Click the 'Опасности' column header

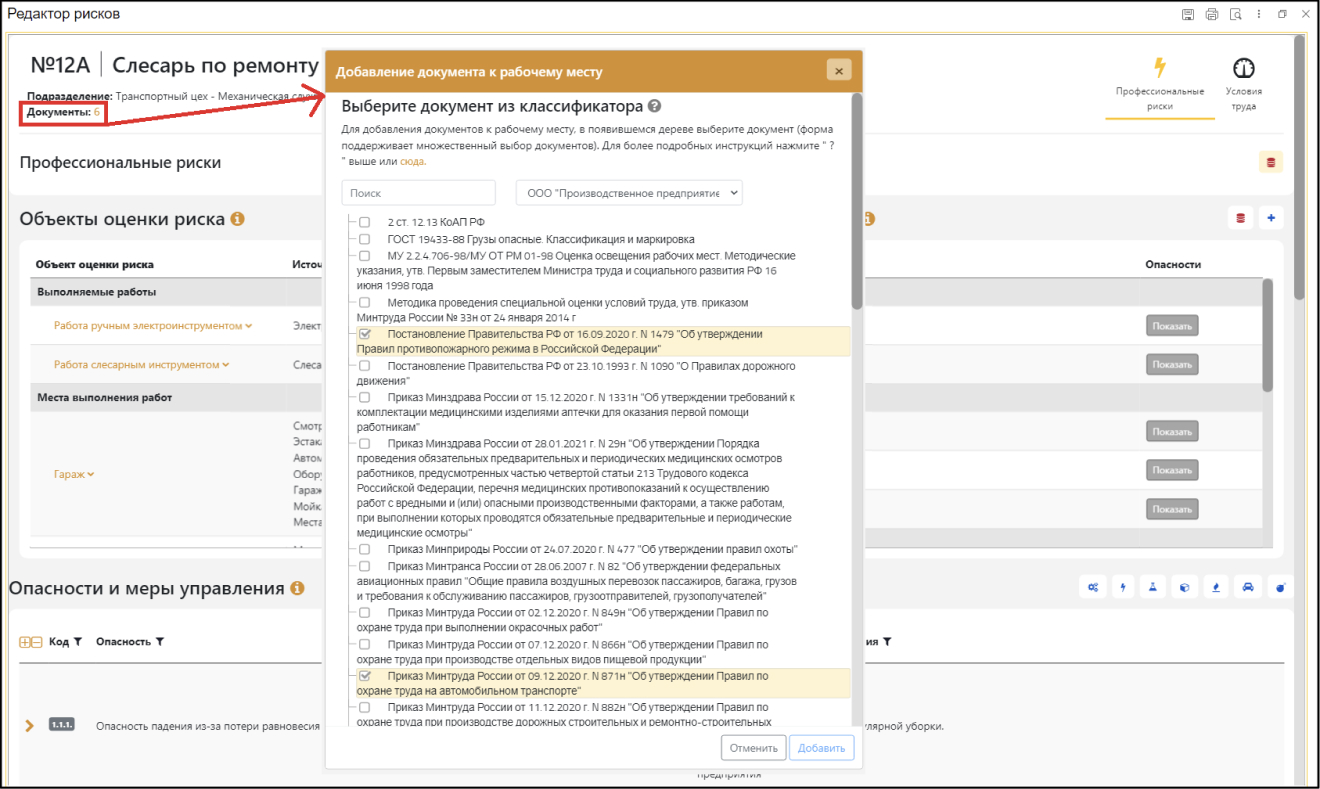point(1173,265)
